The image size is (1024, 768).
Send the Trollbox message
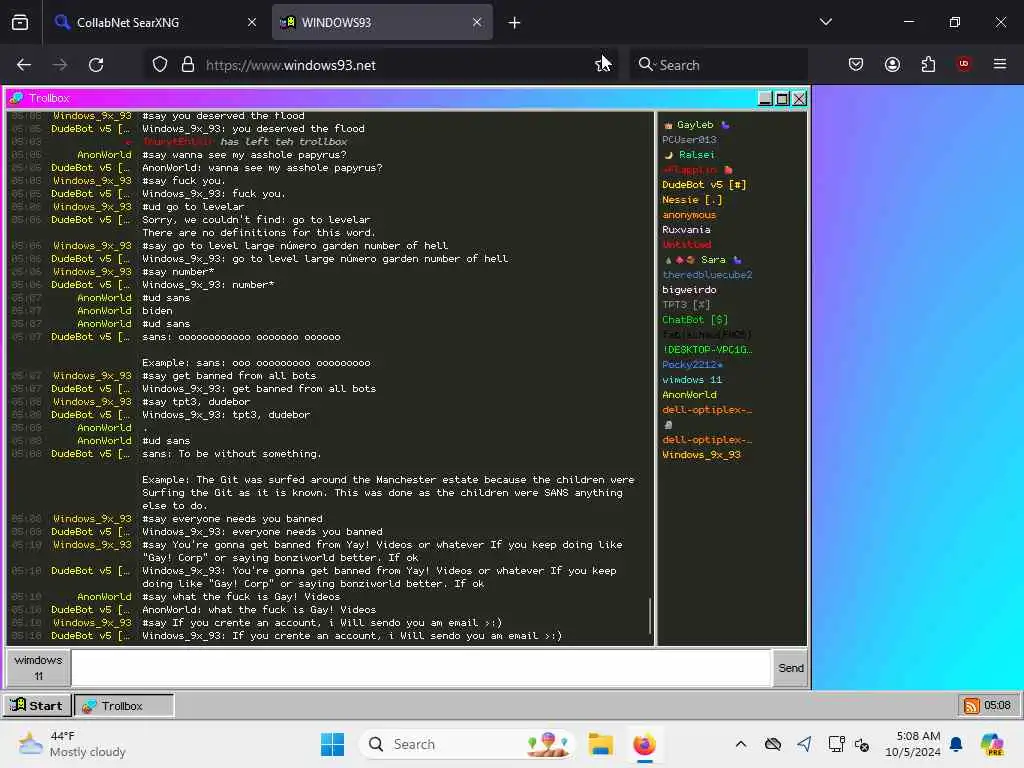click(x=791, y=667)
